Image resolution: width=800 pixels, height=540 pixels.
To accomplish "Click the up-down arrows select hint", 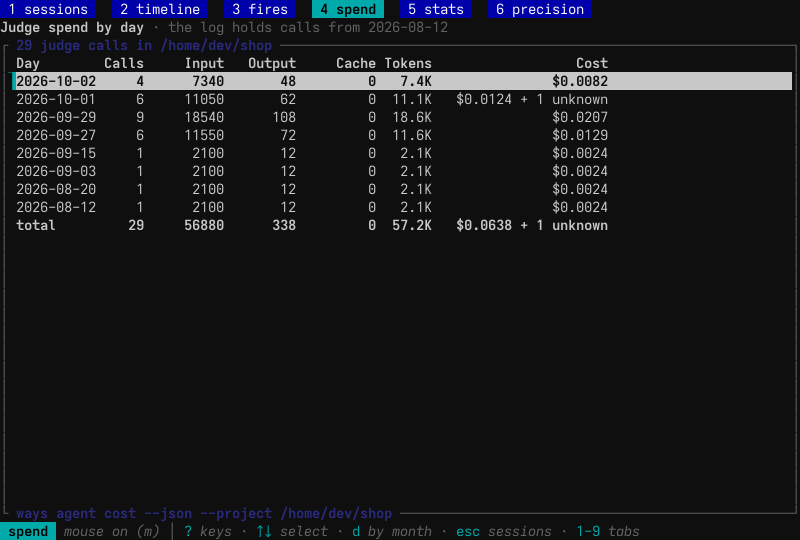I will [x=292, y=531].
